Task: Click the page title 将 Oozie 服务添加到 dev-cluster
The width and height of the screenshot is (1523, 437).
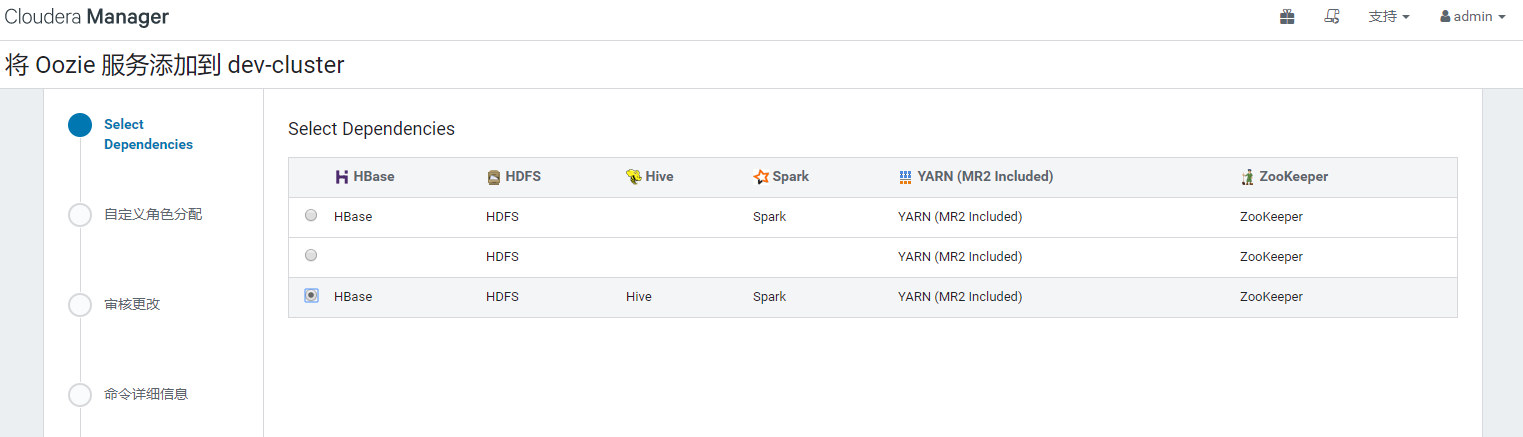Action: (x=175, y=66)
